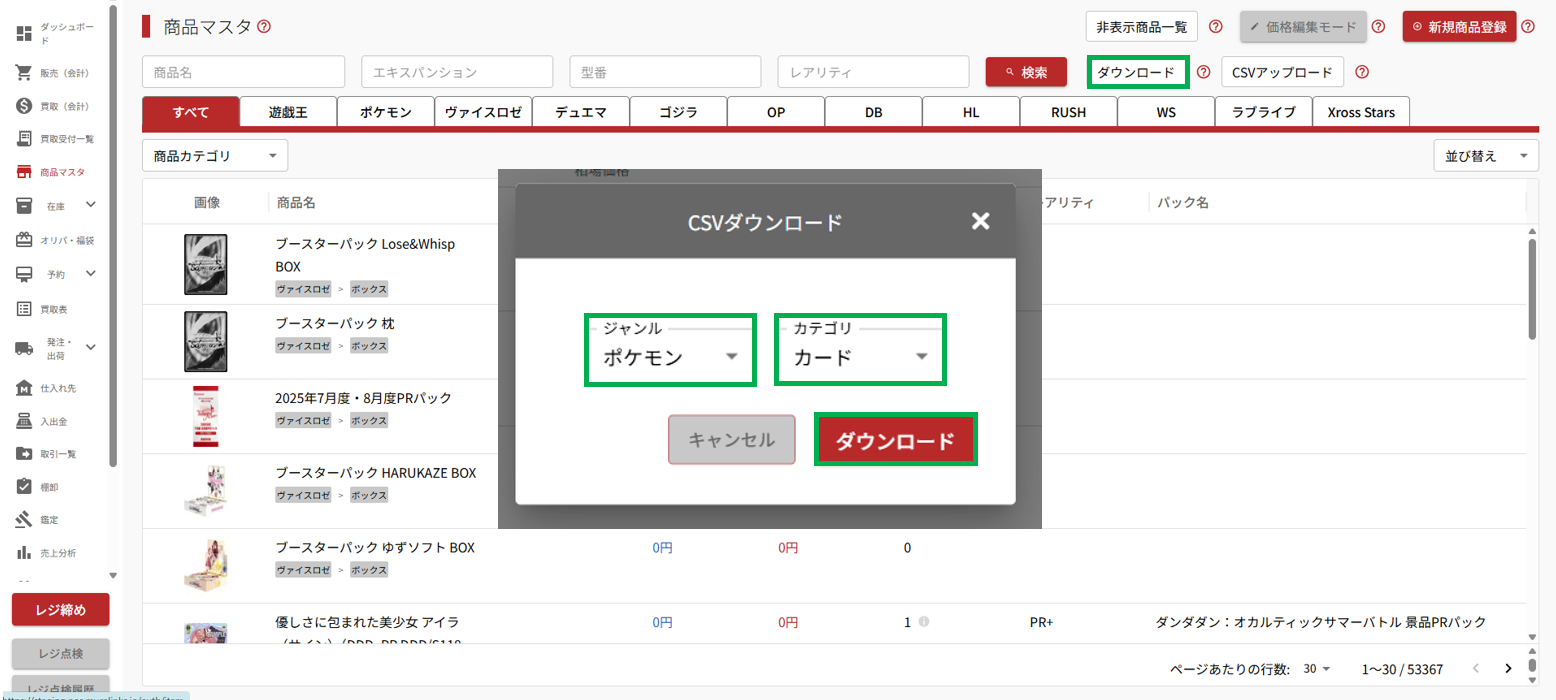Viewport: 1556px width, 700px height.
Task: Switch to the 遊戯王 tab
Action: click(288, 113)
